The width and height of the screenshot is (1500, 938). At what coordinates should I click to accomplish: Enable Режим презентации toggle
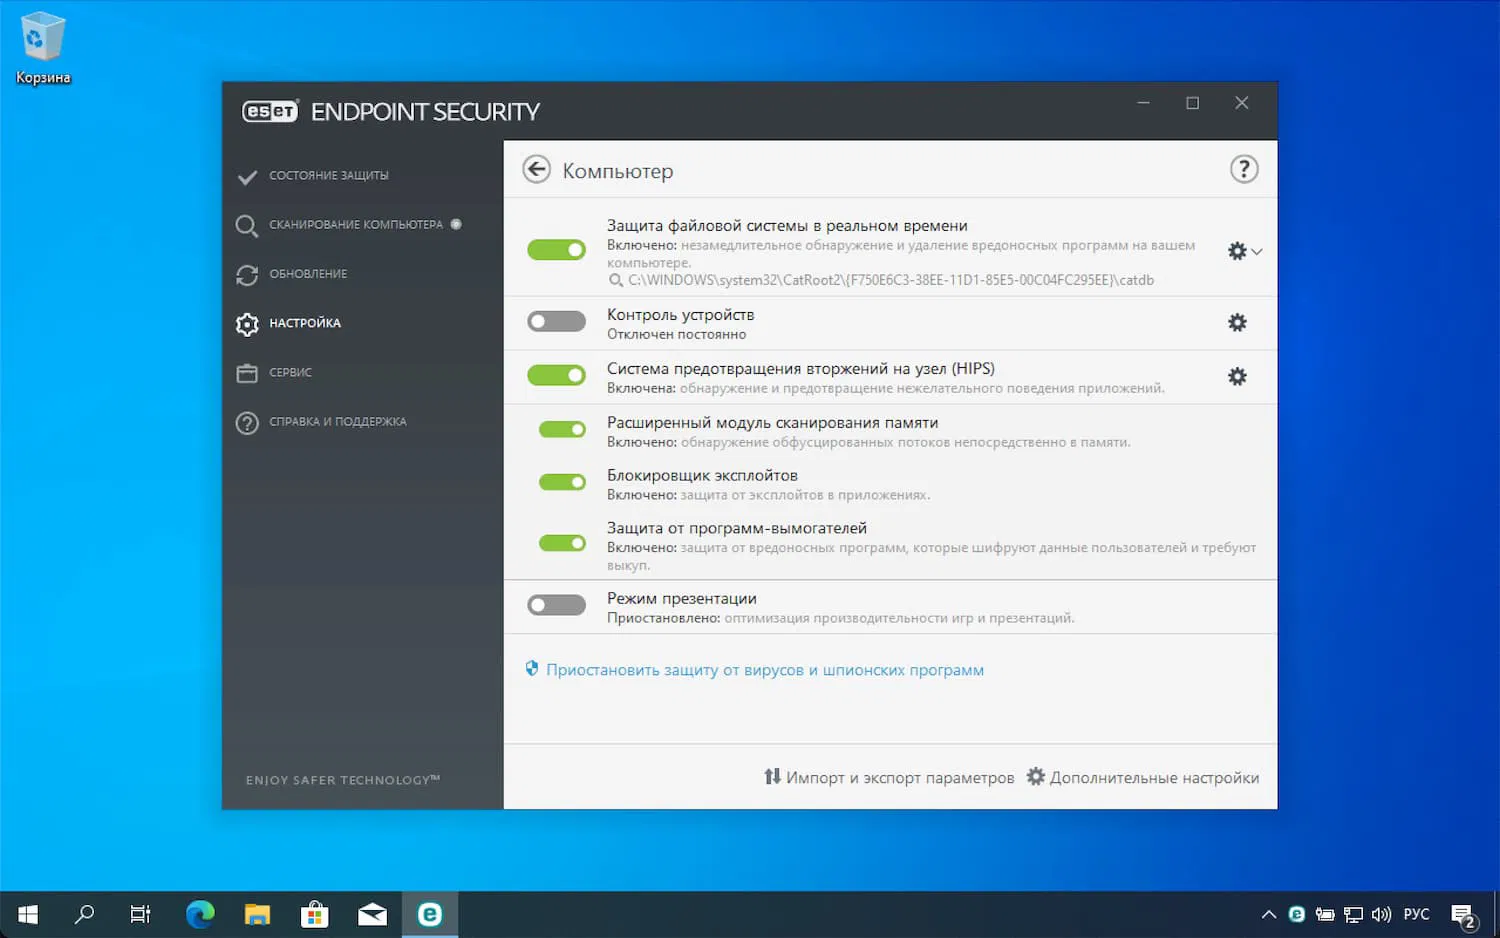(556, 604)
